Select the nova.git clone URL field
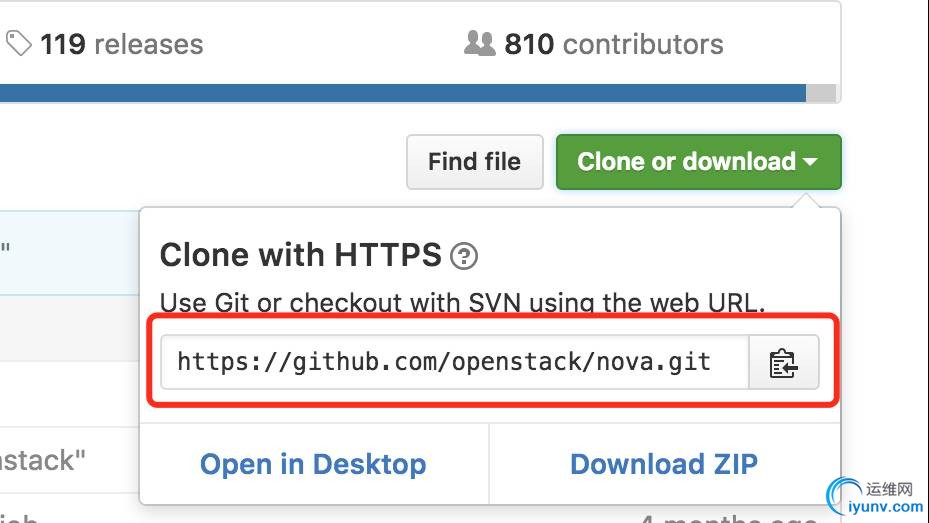 coord(454,362)
